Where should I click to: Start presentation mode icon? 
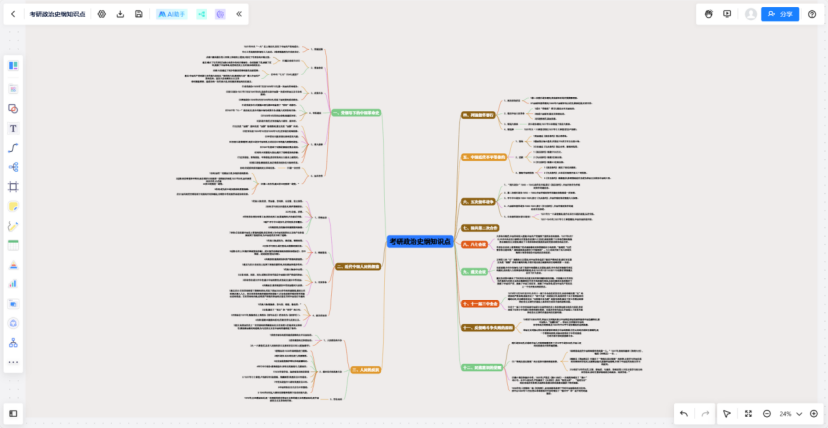(x=727, y=14)
